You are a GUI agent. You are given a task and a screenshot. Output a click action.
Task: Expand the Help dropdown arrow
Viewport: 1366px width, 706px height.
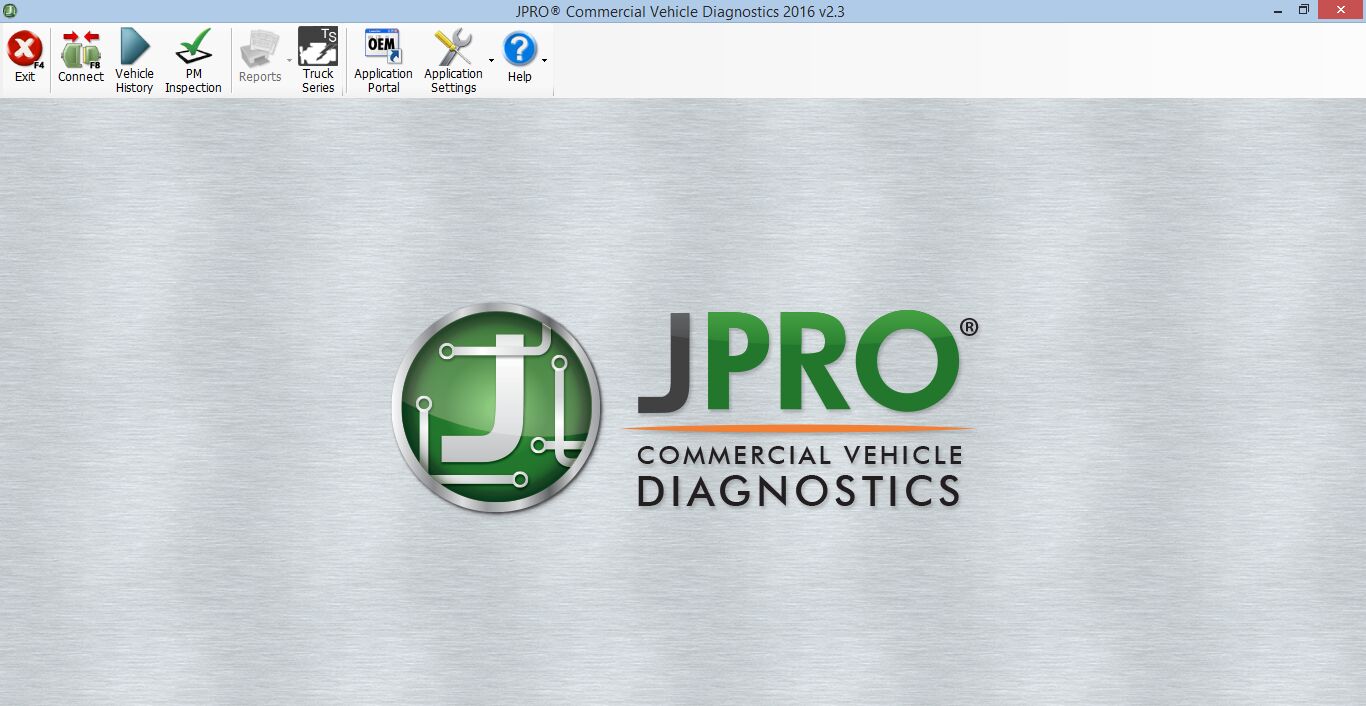click(544, 60)
